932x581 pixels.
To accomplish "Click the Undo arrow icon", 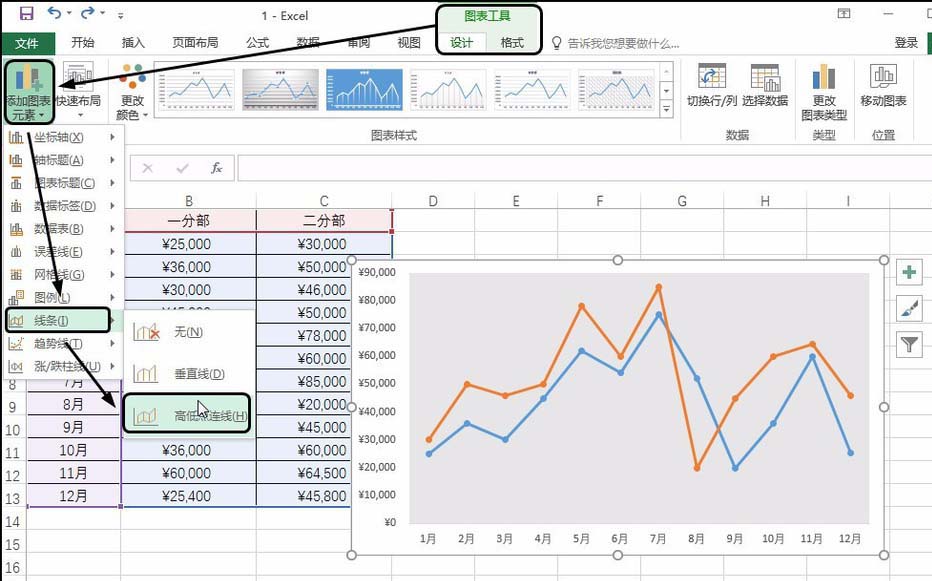I will [54, 13].
